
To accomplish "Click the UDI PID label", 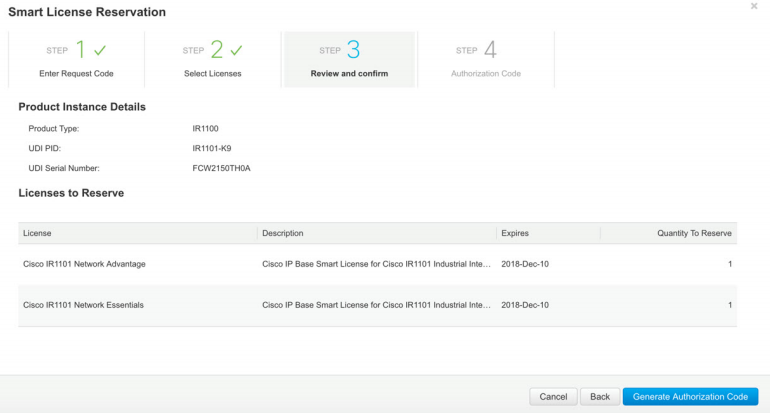I will [45, 148].
